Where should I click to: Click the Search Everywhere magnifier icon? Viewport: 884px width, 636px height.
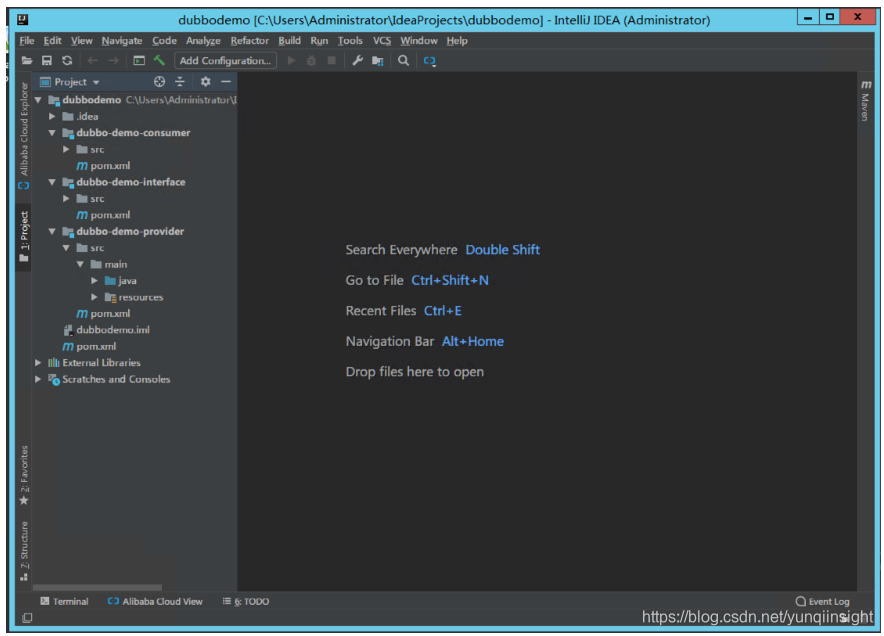(x=403, y=61)
